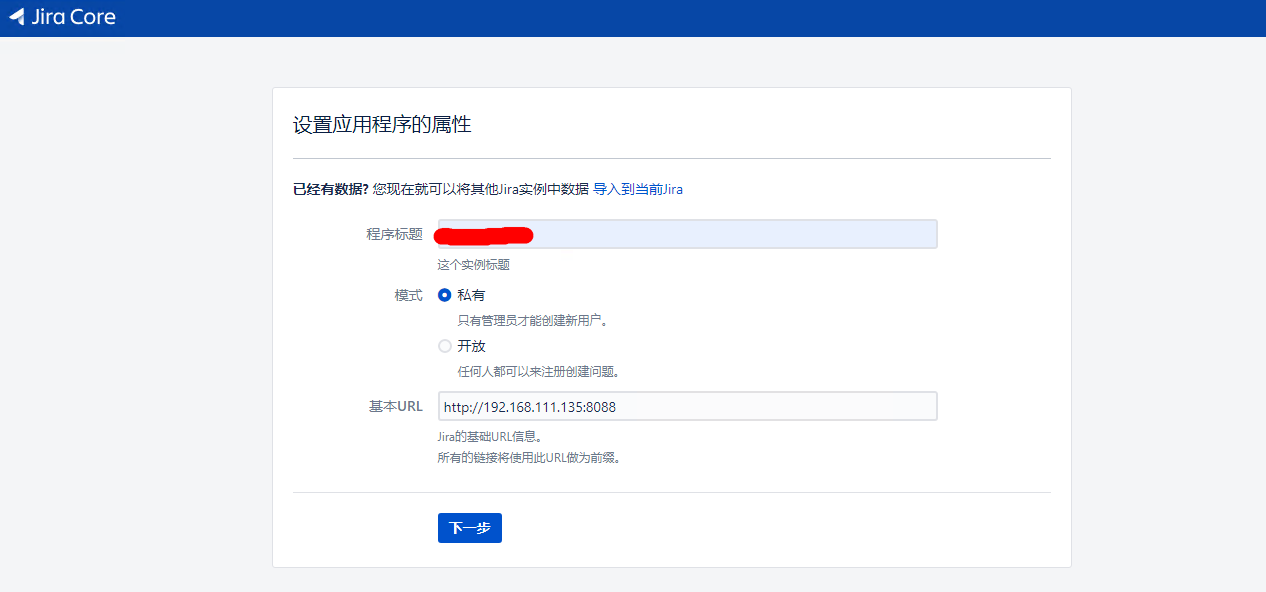This screenshot has width=1266, height=592.
Task: Select the 私有 (Private) mode radio button
Action: click(x=444, y=294)
